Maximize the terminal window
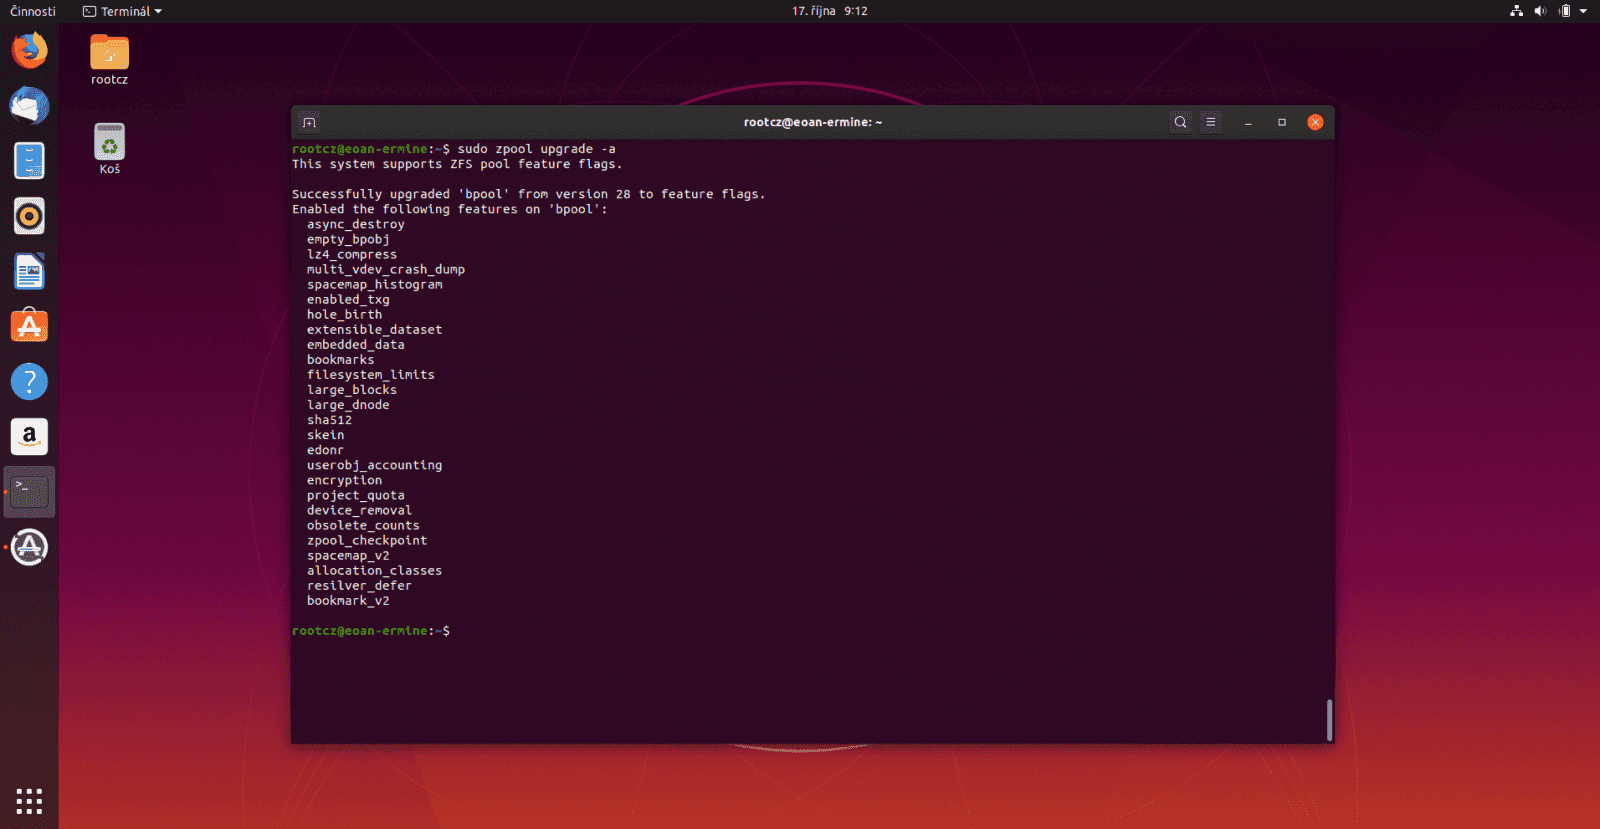 (1282, 122)
